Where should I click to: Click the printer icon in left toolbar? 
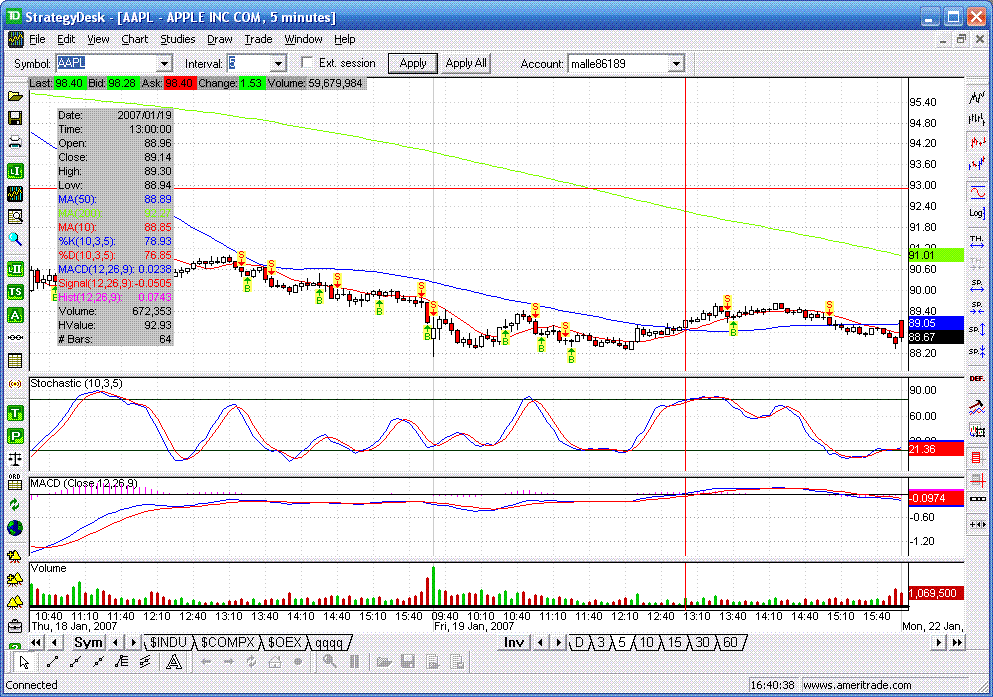tap(15, 142)
